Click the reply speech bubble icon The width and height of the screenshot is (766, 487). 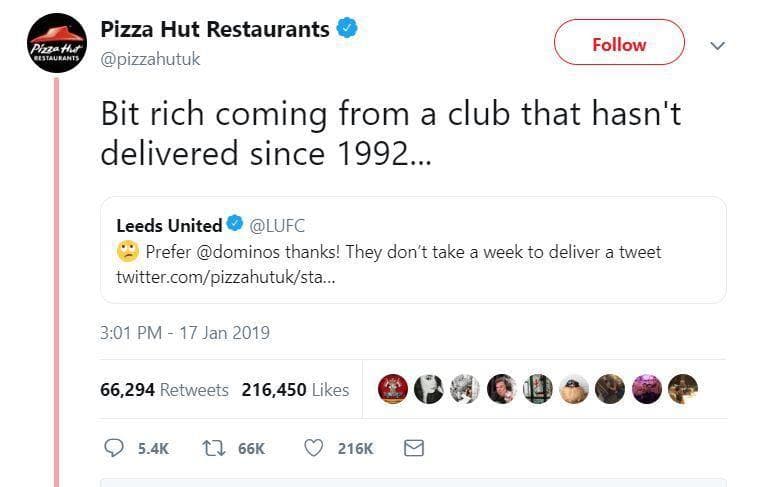click(x=114, y=448)
